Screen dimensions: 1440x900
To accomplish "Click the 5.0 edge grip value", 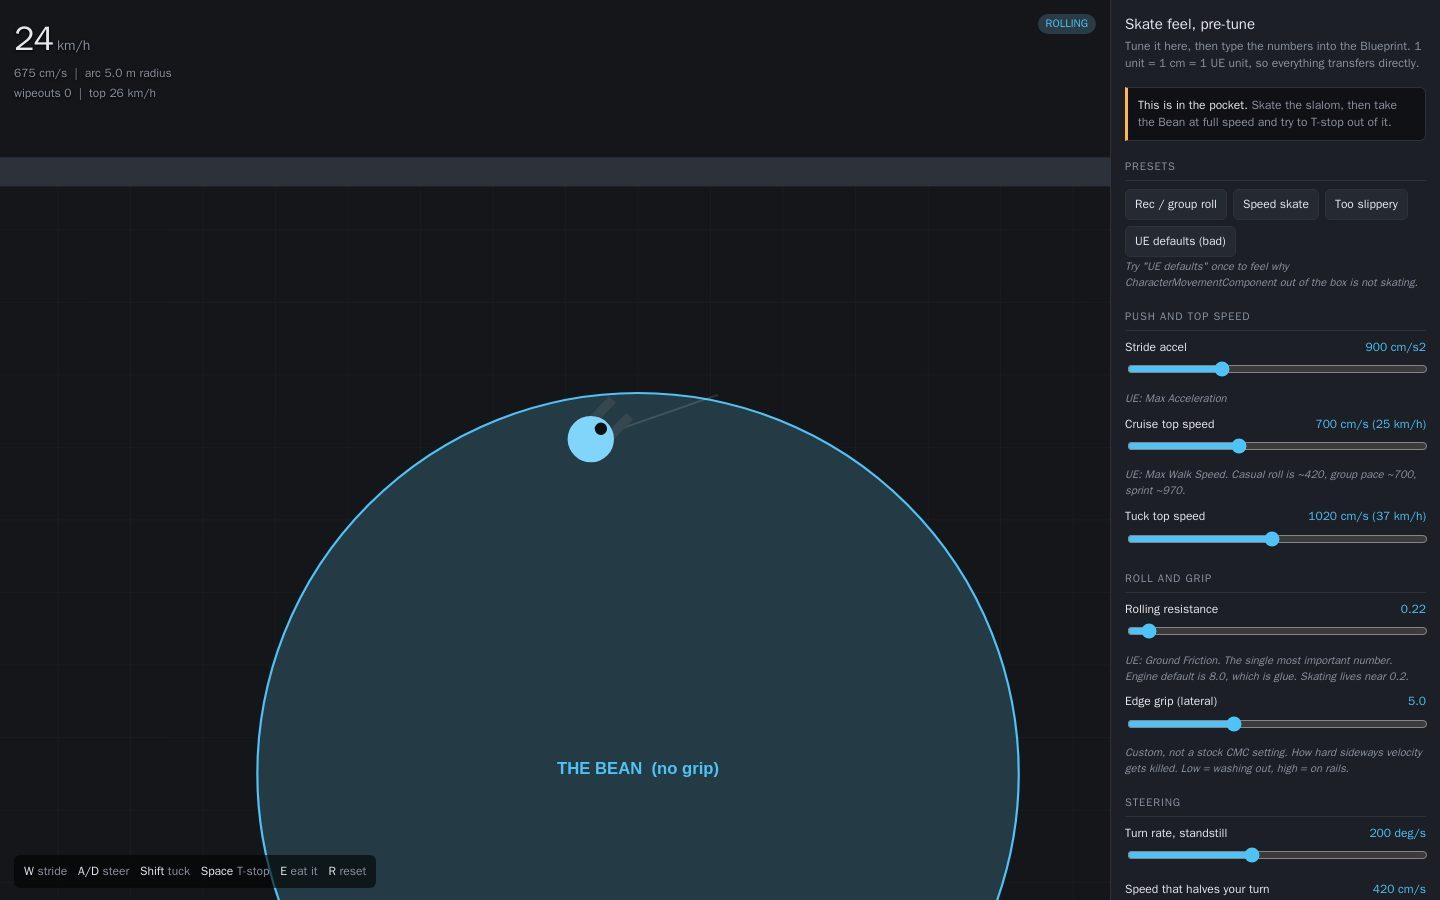I will (x=1416, y=701).
